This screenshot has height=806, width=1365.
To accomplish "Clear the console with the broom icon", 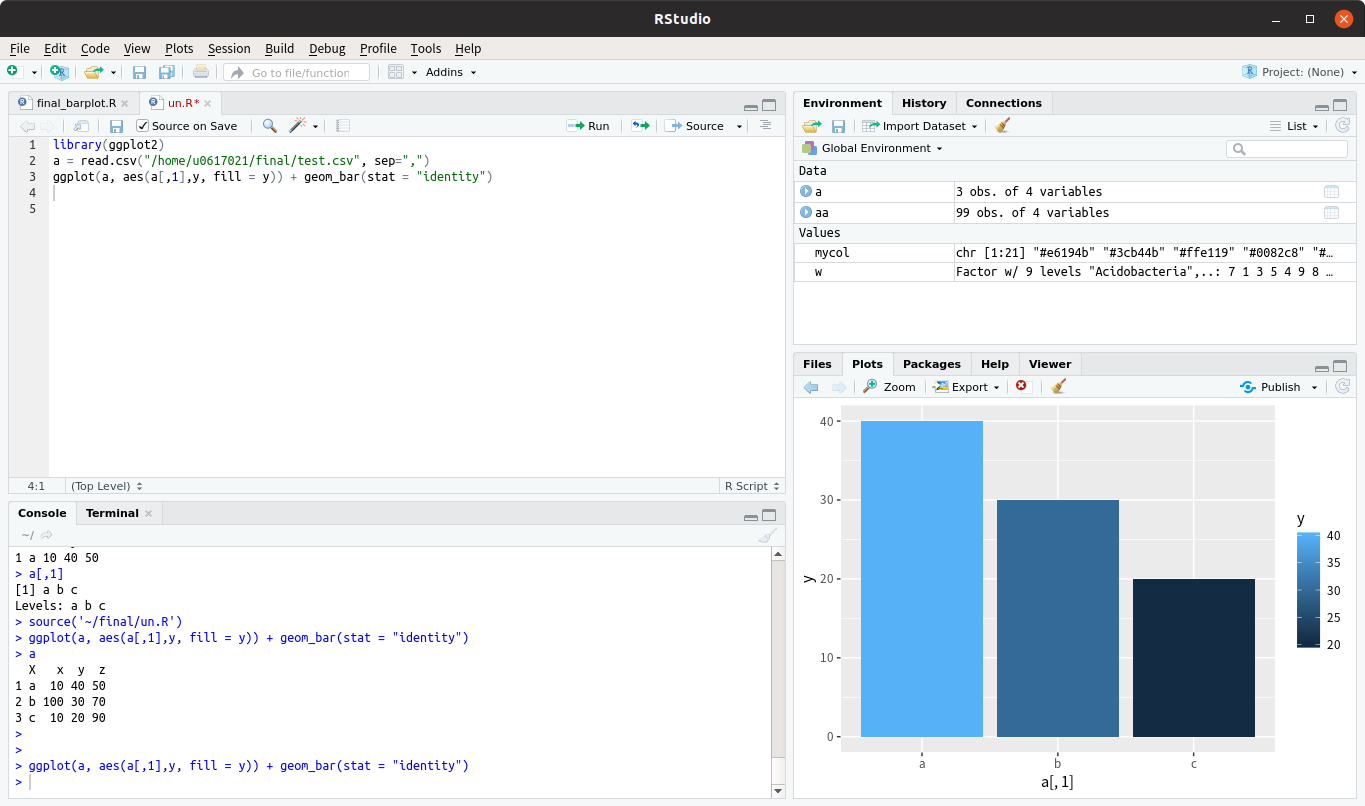I will point(767,536).
